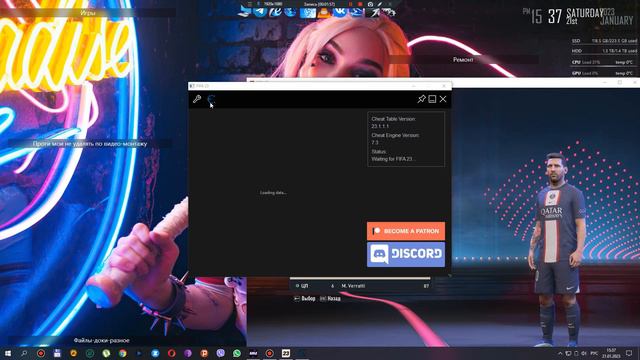
Task: Open the blue Z app on taskbar
Action: (x=155, y=353)
